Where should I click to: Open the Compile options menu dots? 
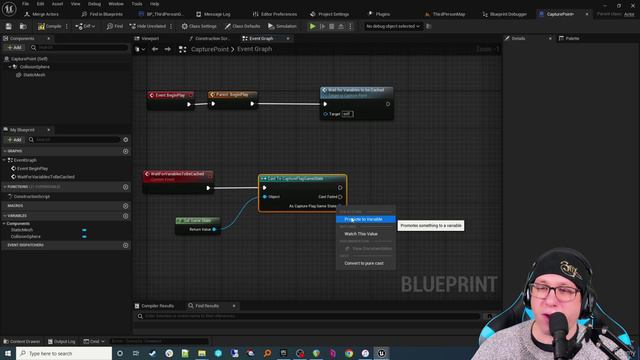(67, 26)
